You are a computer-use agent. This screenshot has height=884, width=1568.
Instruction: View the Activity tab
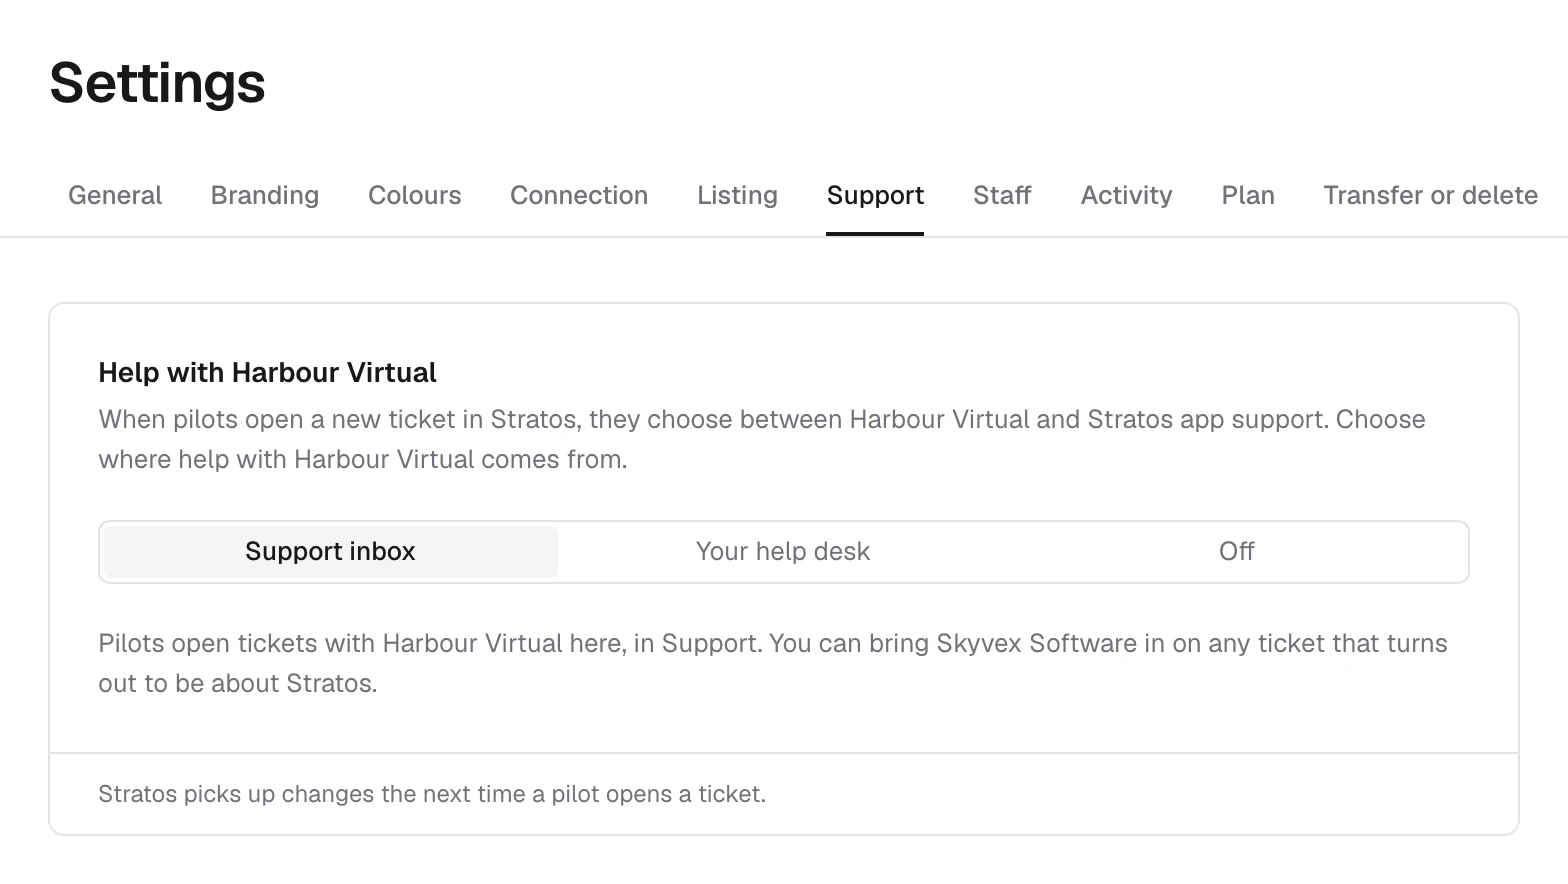[1127, 195]
